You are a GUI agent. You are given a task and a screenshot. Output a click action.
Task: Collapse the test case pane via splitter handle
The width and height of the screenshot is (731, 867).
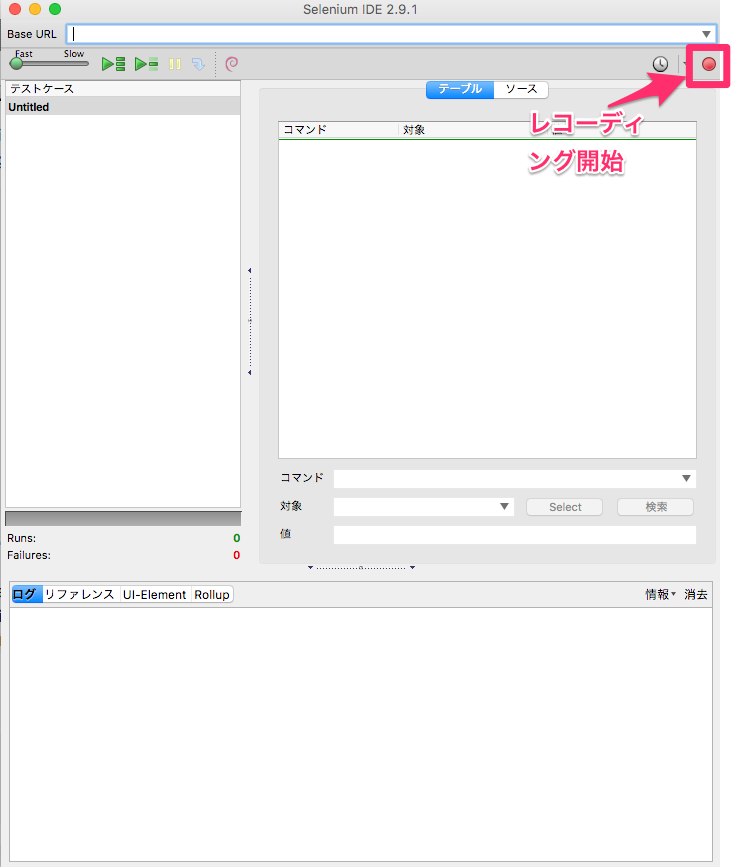(250, 321)
